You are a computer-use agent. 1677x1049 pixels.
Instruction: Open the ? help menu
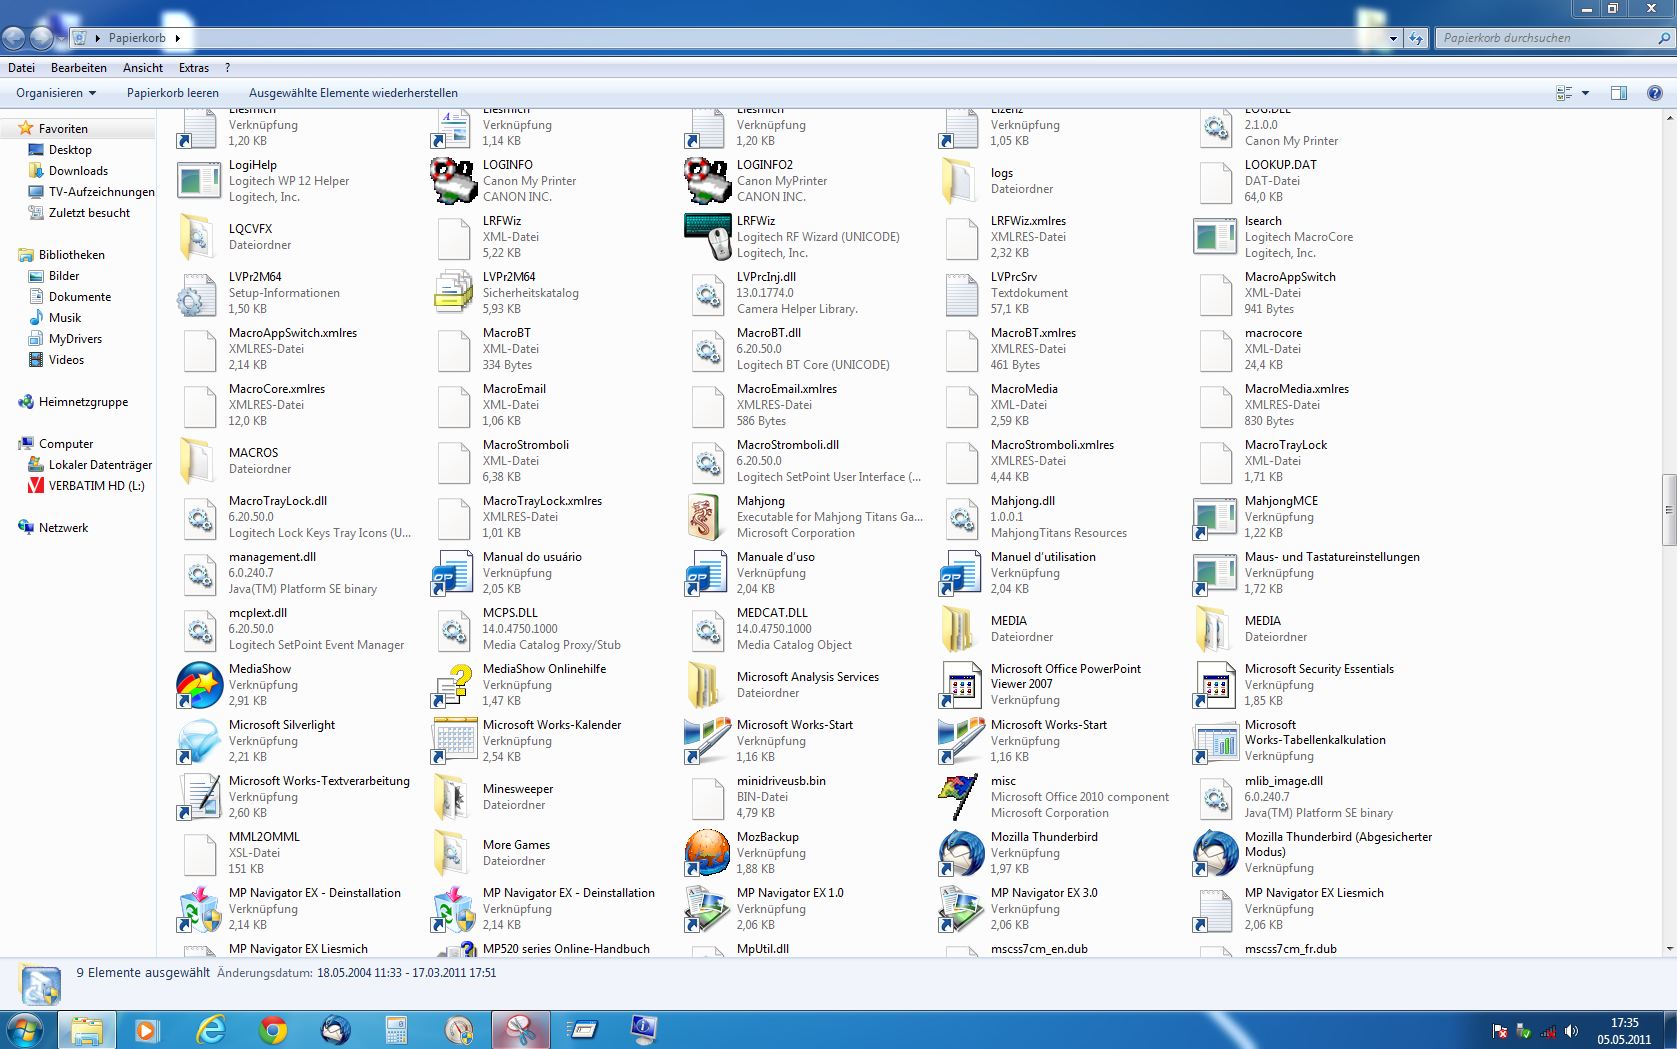point(228,68)
